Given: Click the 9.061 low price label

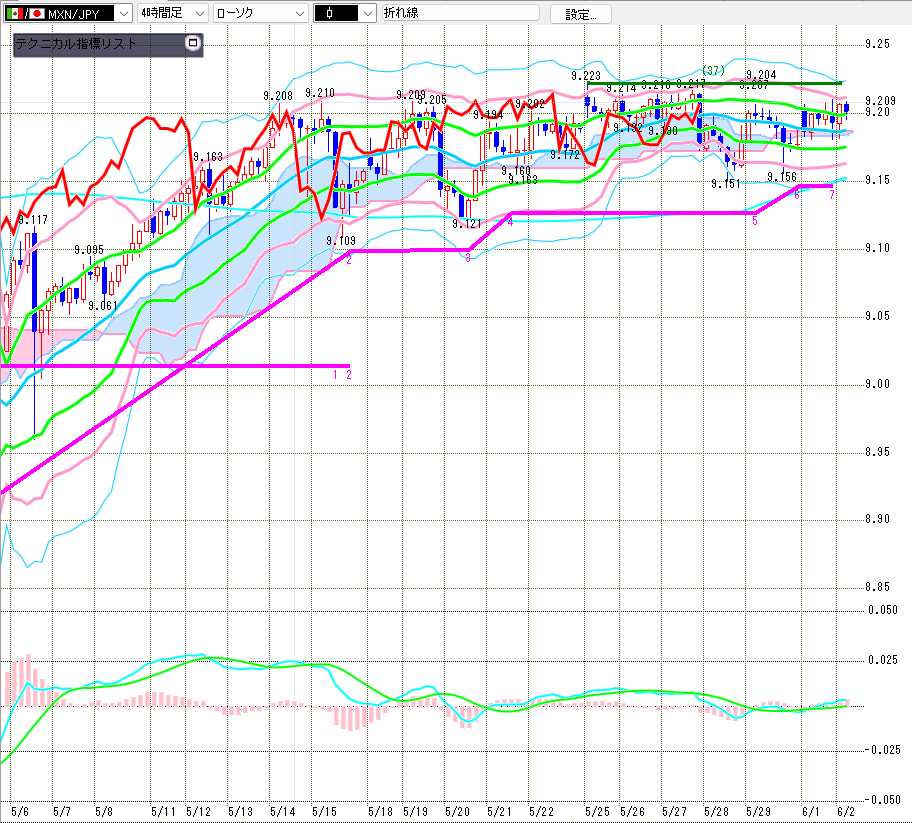Looking at the screenshot, I should 102,305.
